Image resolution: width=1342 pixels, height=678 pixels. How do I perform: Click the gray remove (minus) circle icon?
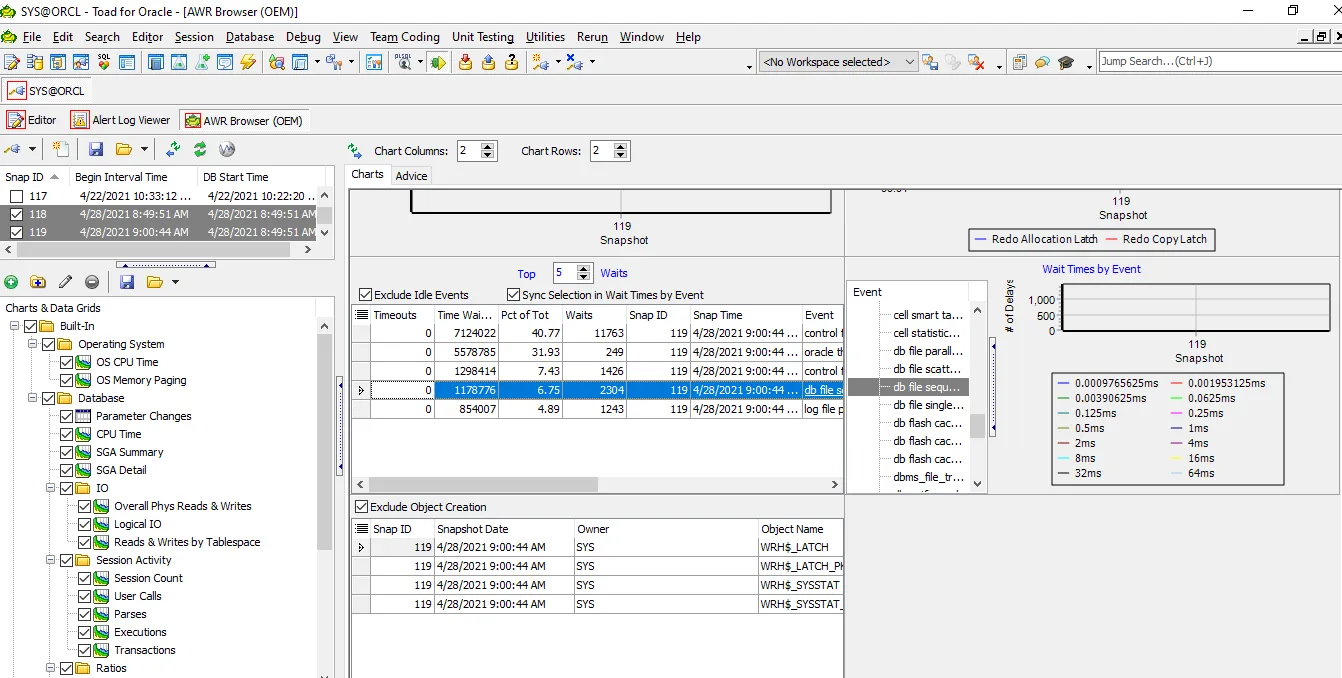point(92,282)
